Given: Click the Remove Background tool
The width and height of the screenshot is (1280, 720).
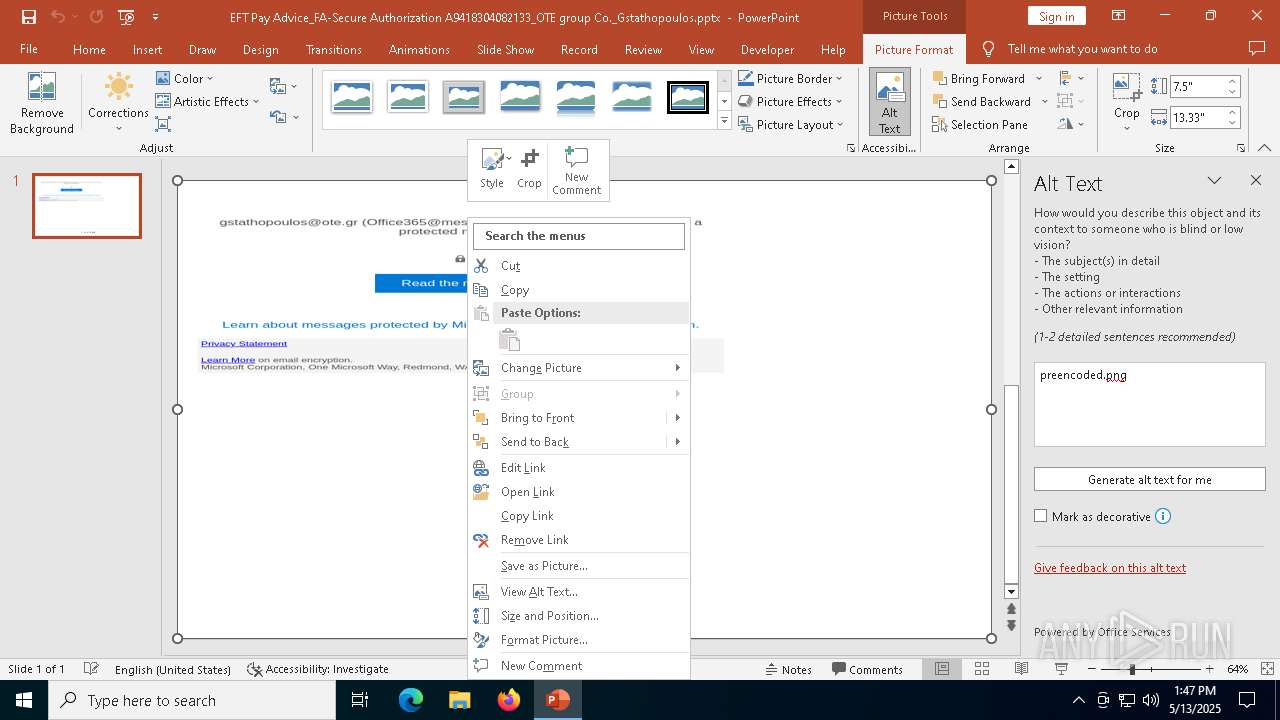Looking at the screenshot, I should point(42,104).
